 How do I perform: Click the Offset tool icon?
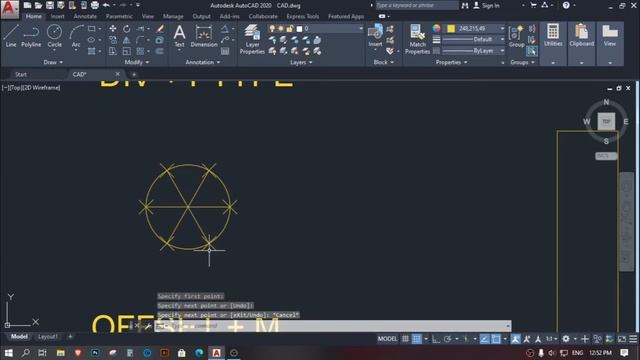160,51
